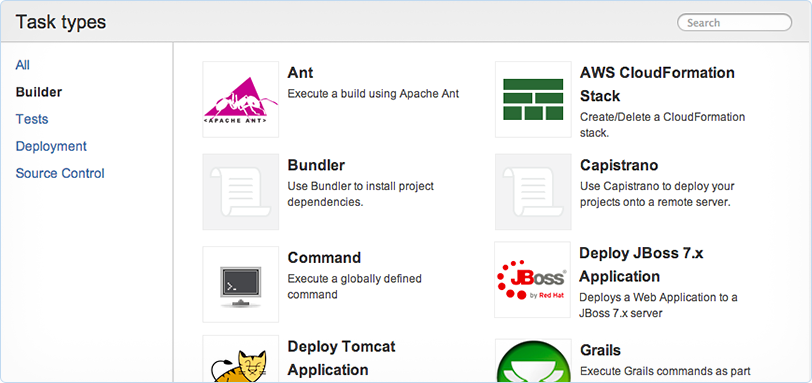This screenshot has width=812, height=383.
Task: Click the Apache Ant logo icon
Action: 241,99
